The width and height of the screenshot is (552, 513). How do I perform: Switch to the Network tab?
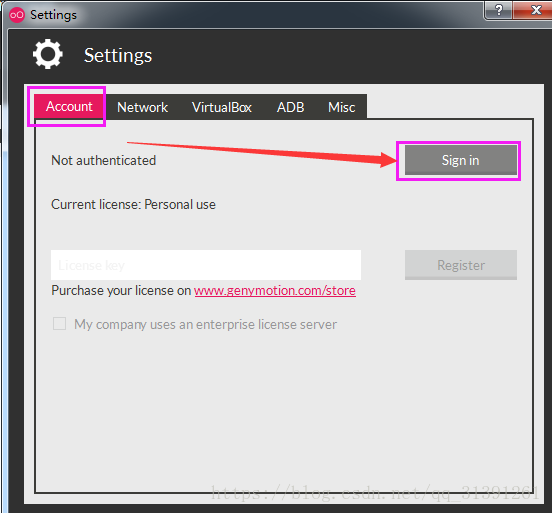coord(142,107)
